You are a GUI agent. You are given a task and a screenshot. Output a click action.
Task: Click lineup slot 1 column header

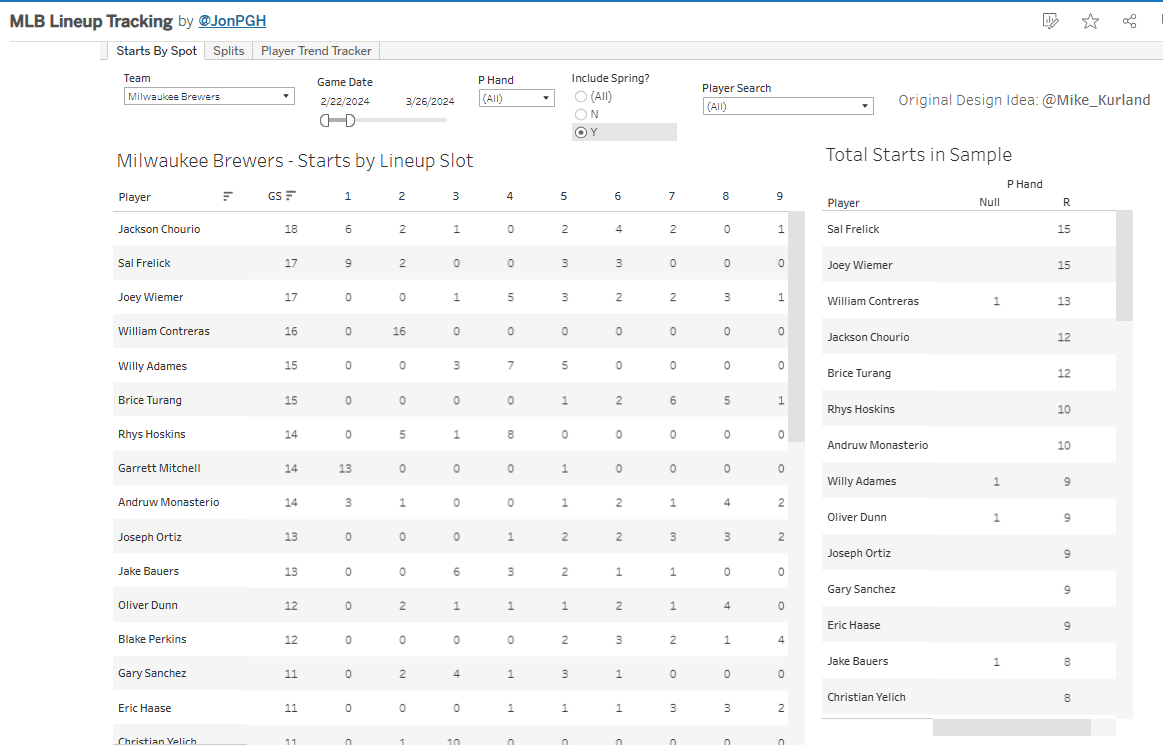[348, 197]
